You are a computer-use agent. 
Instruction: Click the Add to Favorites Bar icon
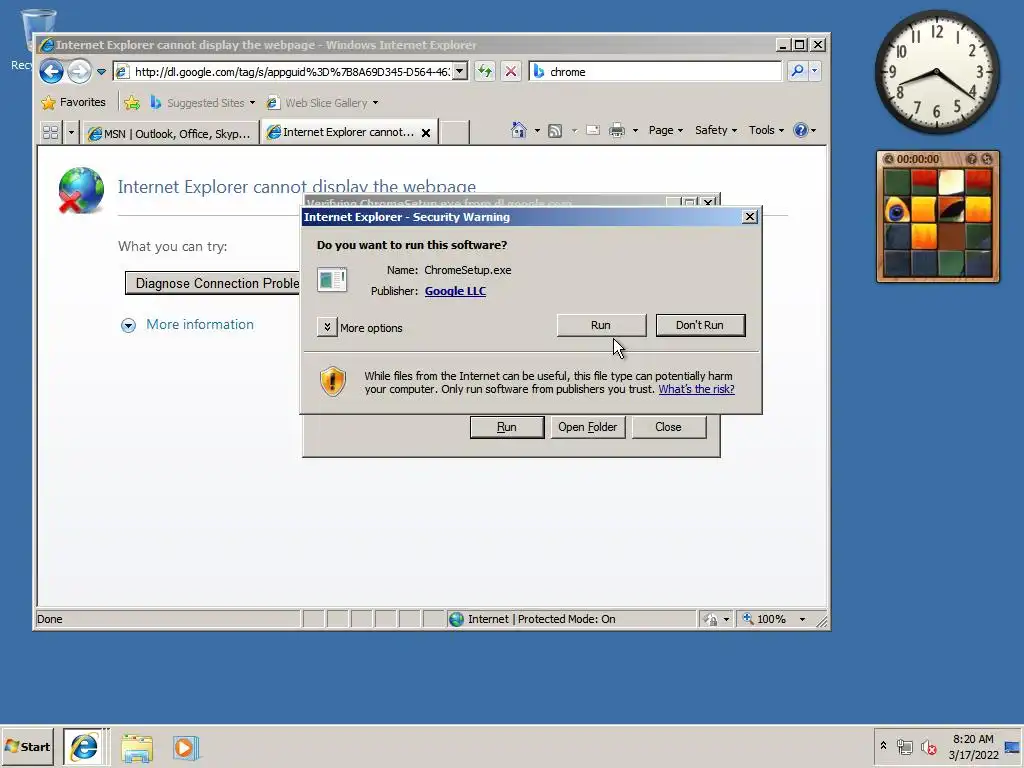pyautogui.click(x=132, y=103)
